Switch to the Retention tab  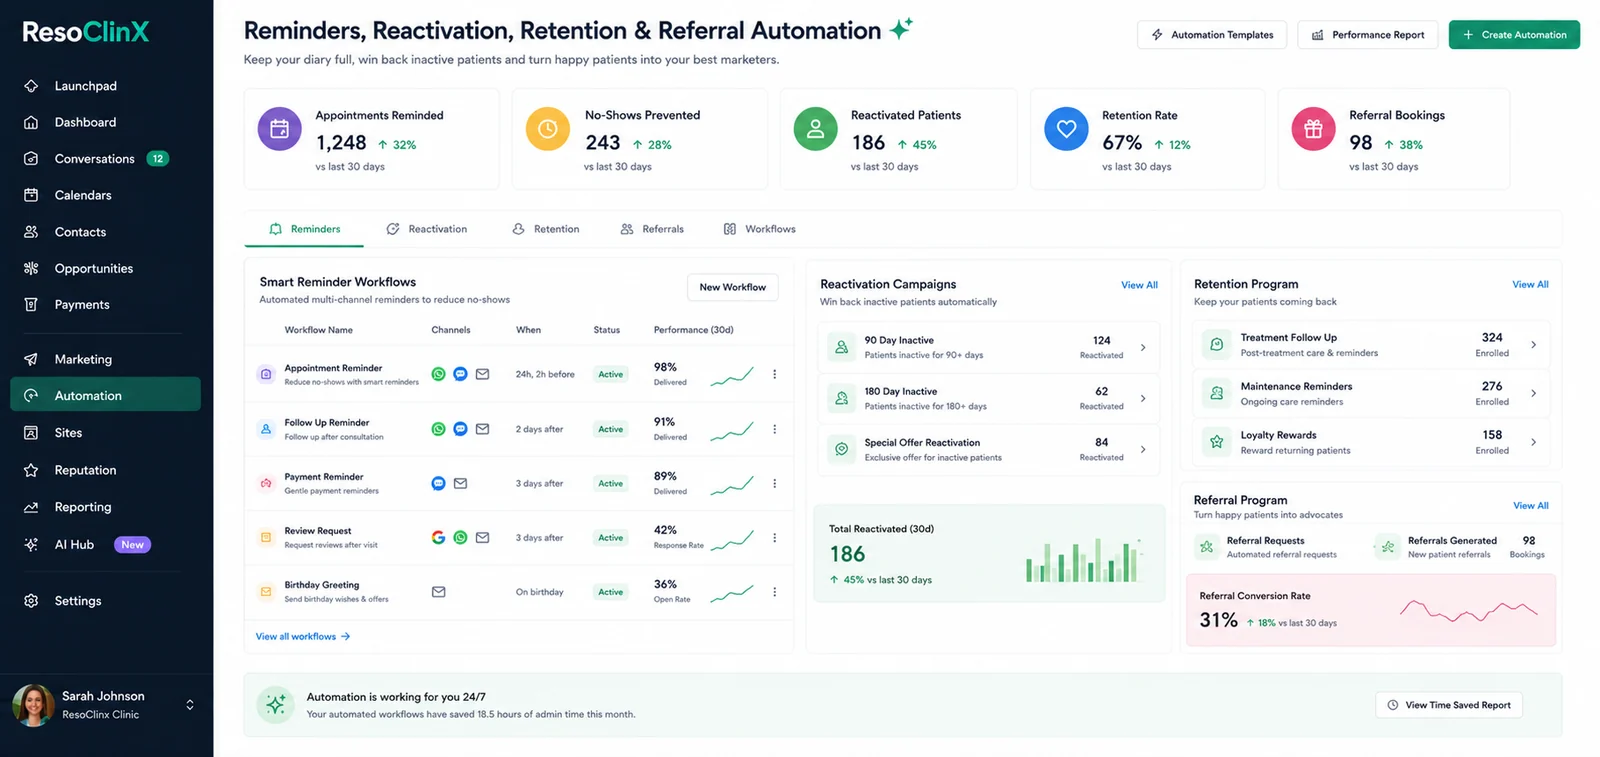546,229
